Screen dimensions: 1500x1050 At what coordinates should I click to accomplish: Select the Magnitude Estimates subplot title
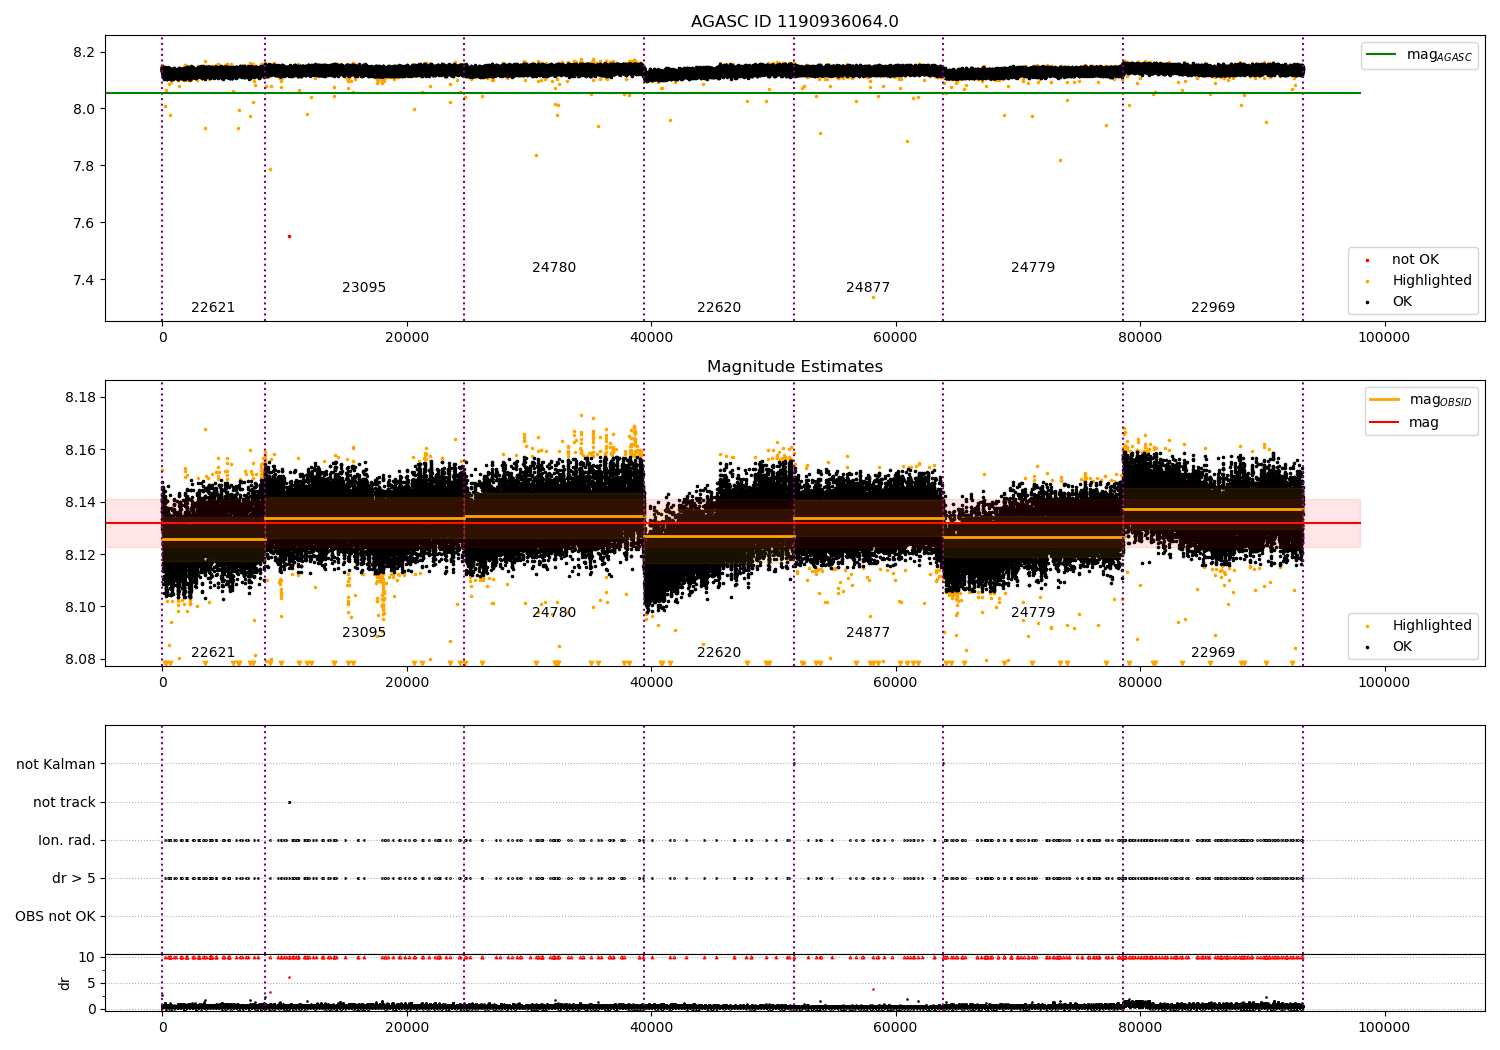794,367
